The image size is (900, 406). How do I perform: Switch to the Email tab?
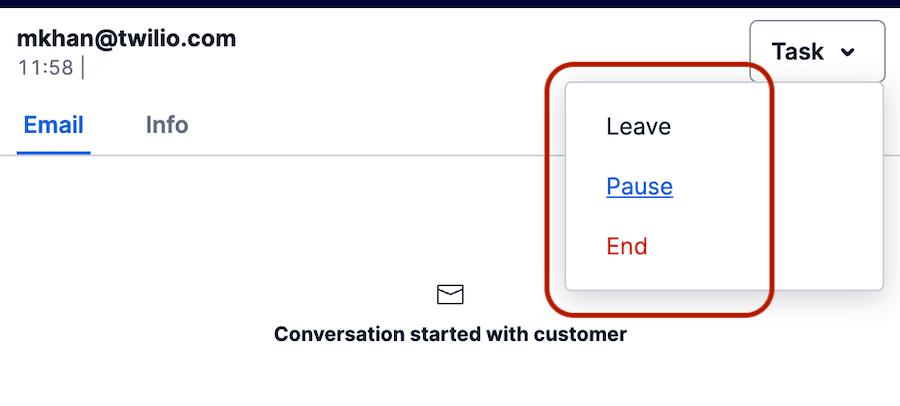point(54,126)
